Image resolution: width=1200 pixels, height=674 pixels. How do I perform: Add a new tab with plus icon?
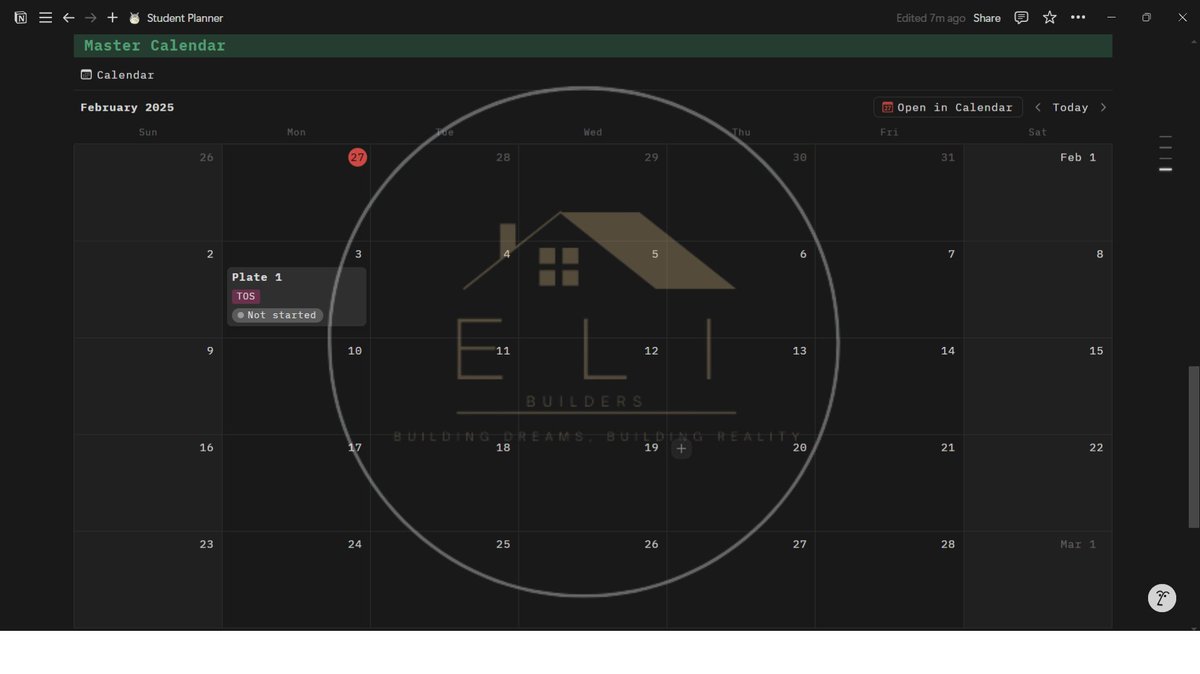[x=112, y=18]
